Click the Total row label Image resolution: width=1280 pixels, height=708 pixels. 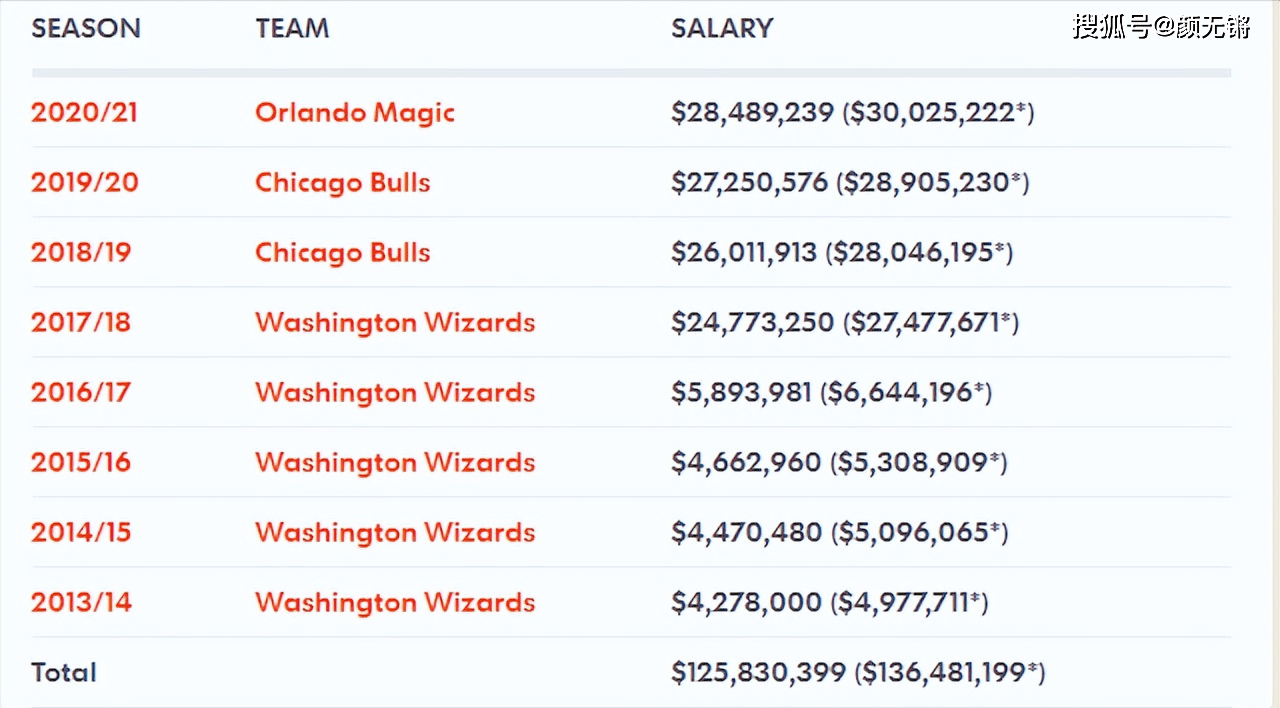coord(64,672)
